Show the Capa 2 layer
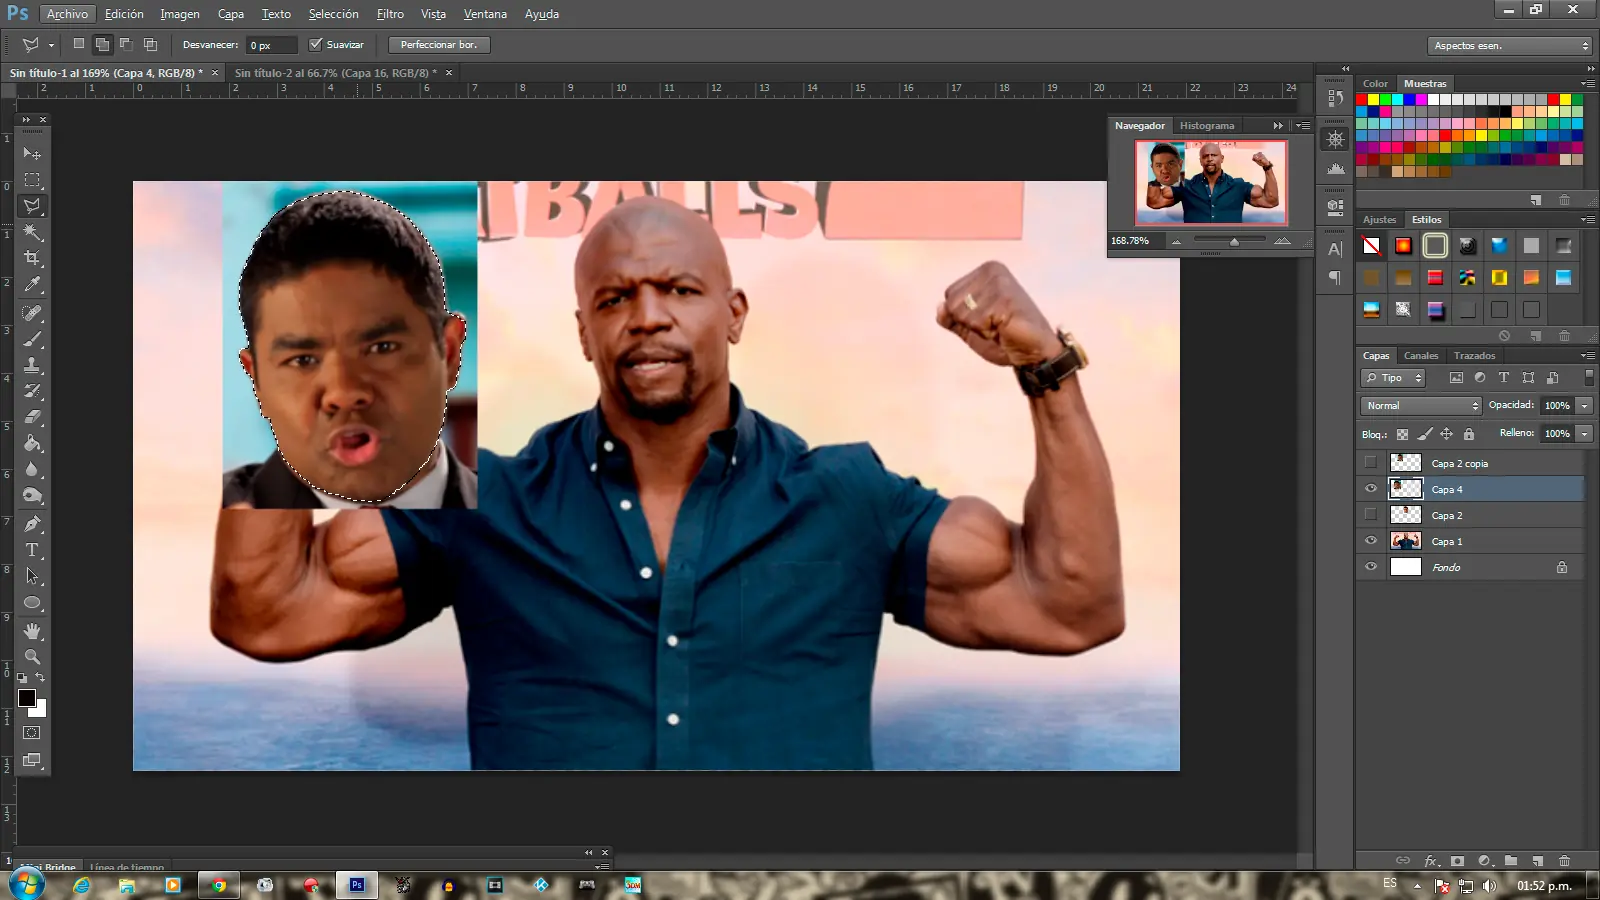 tap(1371, 515)
